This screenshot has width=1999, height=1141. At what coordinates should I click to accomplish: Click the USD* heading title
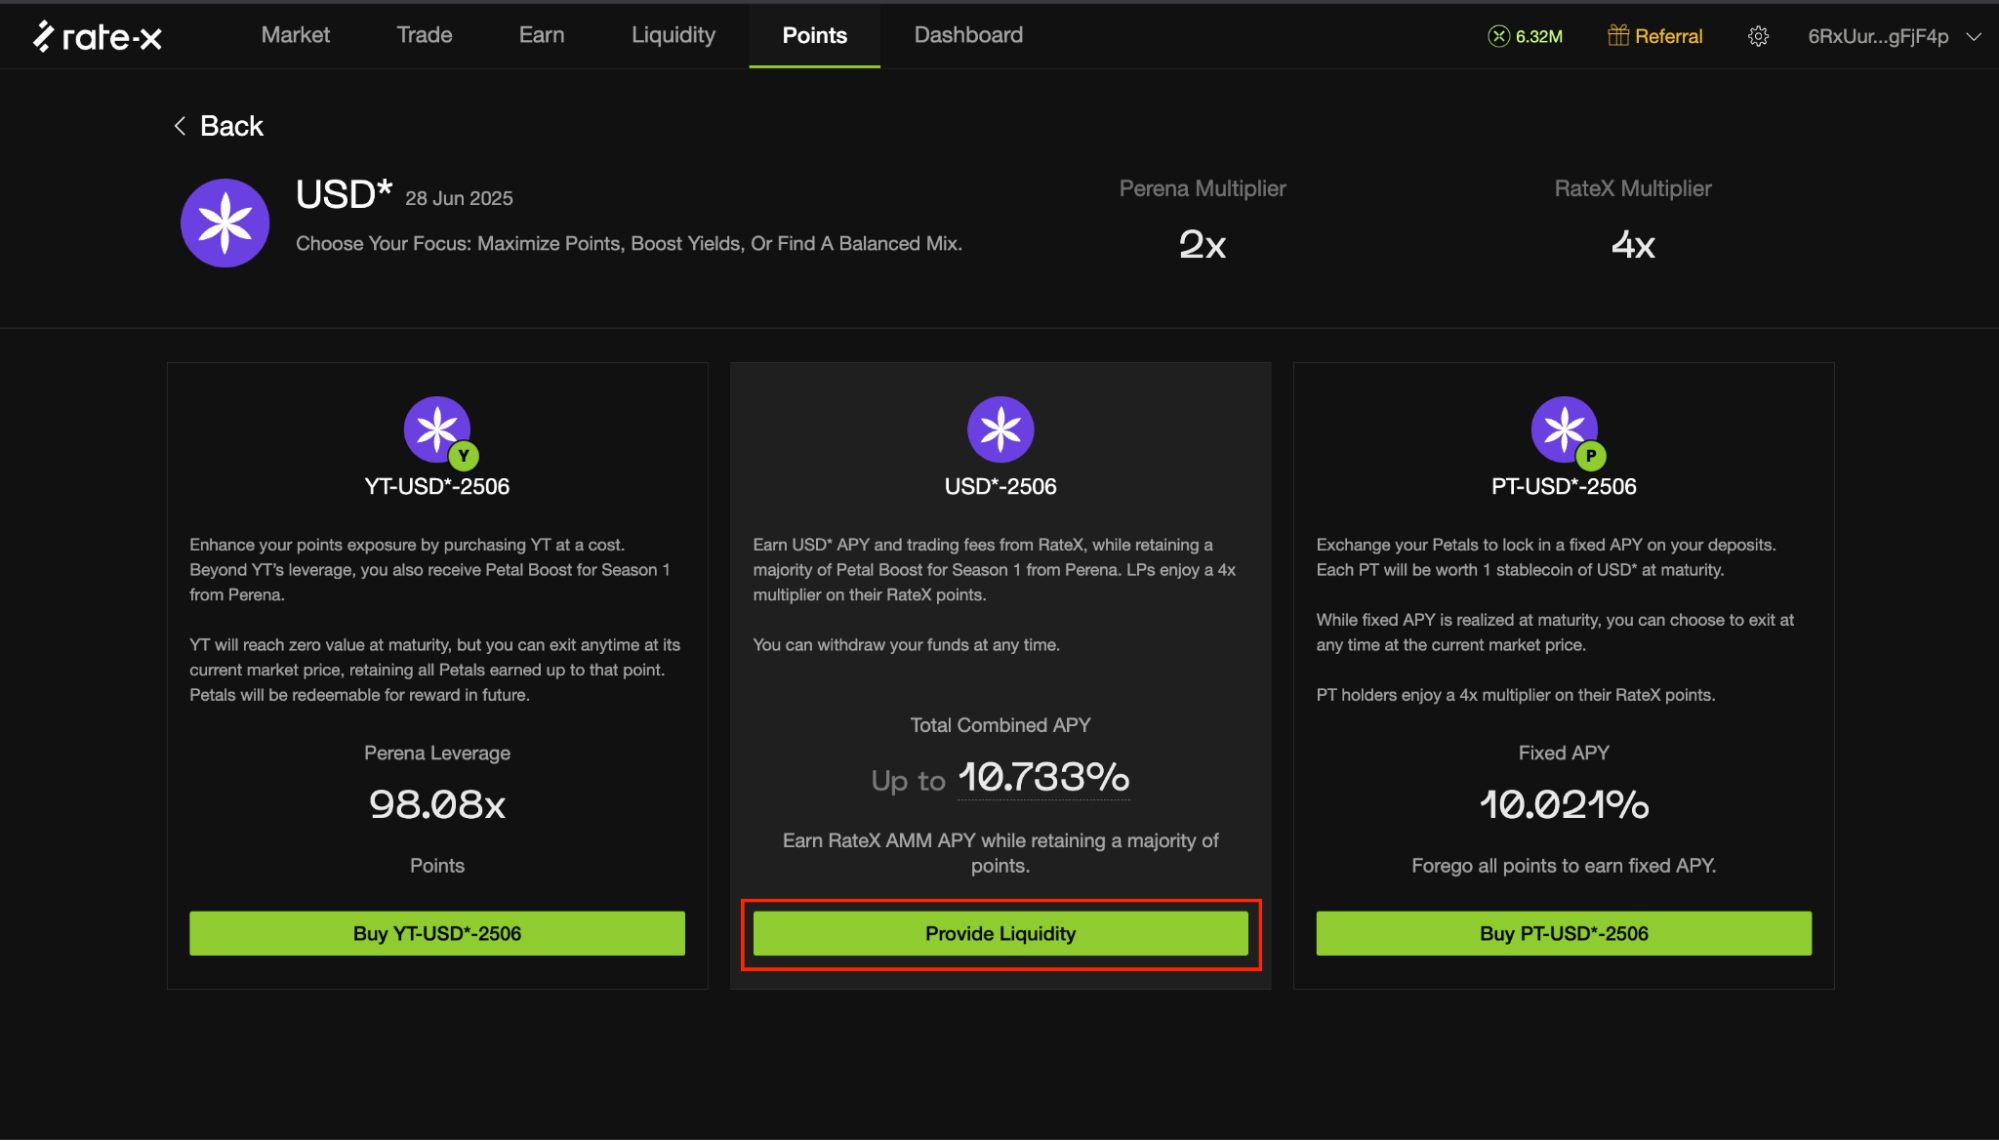pos(343,194)
